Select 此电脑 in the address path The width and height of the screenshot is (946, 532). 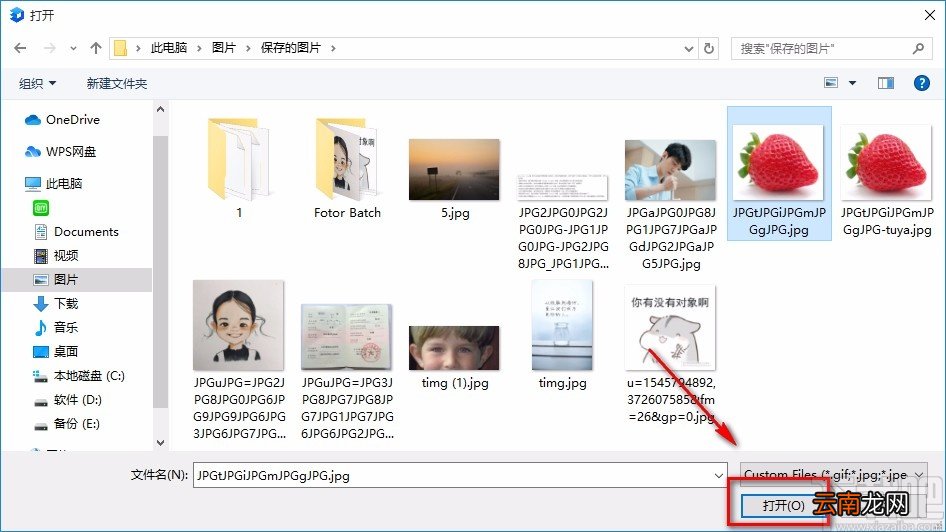tap(168, 48)
